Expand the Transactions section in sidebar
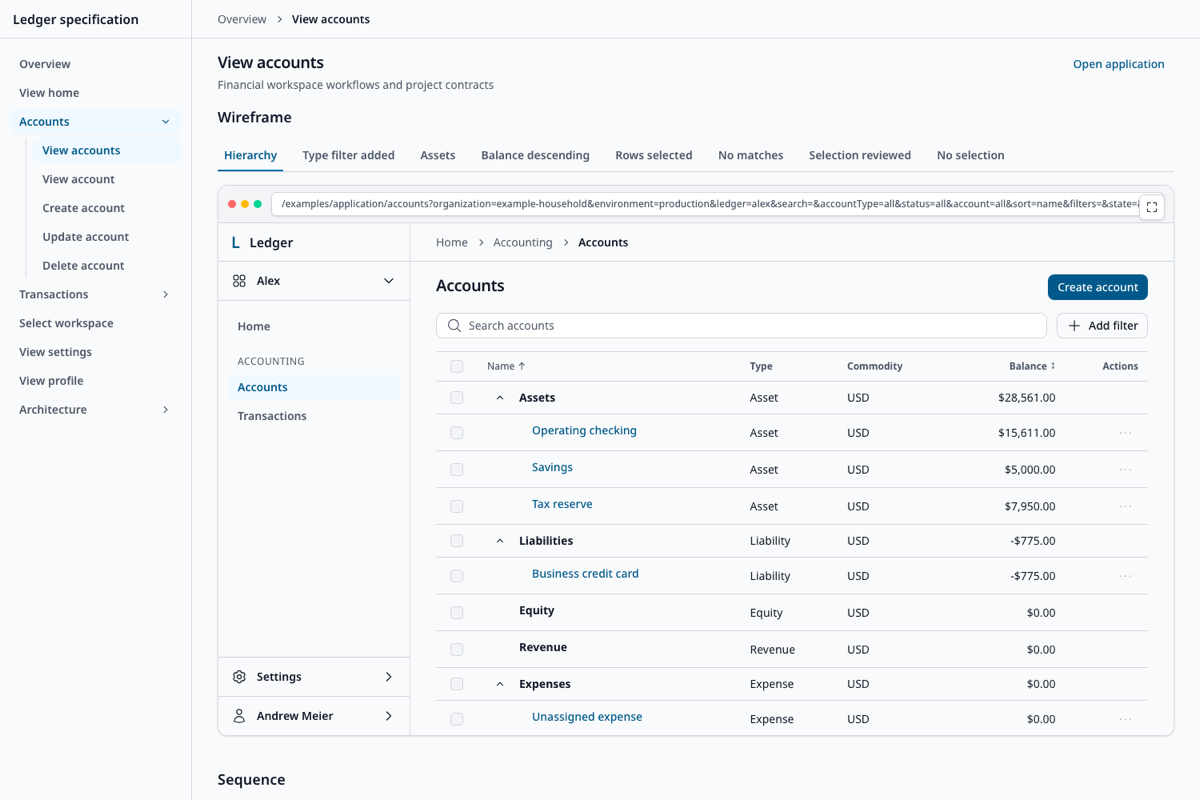 (166, 295)
